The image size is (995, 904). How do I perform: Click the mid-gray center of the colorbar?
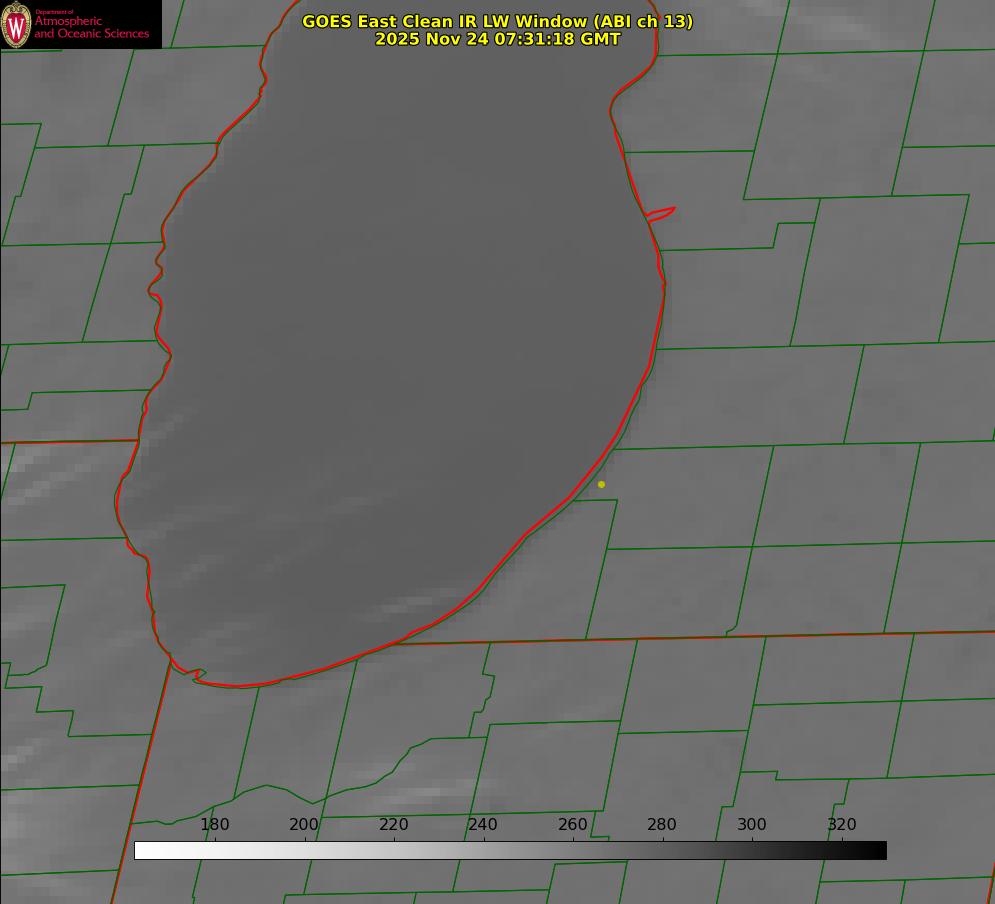tap(510, 850)
